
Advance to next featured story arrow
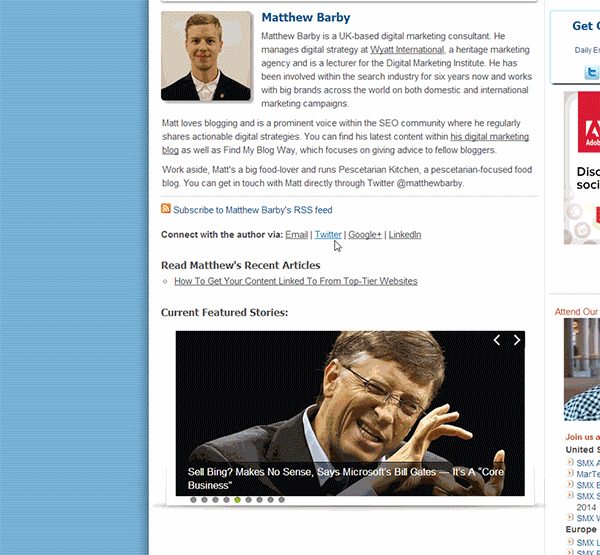pos(517,340)
